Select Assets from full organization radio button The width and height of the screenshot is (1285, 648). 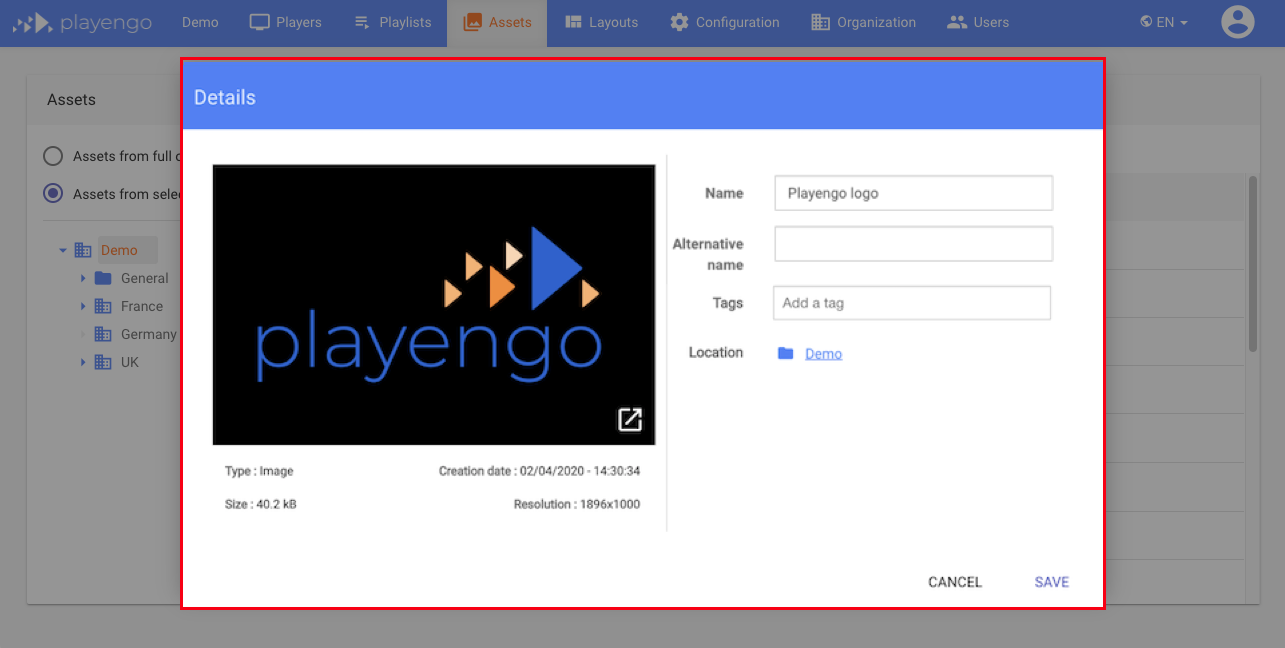[52, 156]
